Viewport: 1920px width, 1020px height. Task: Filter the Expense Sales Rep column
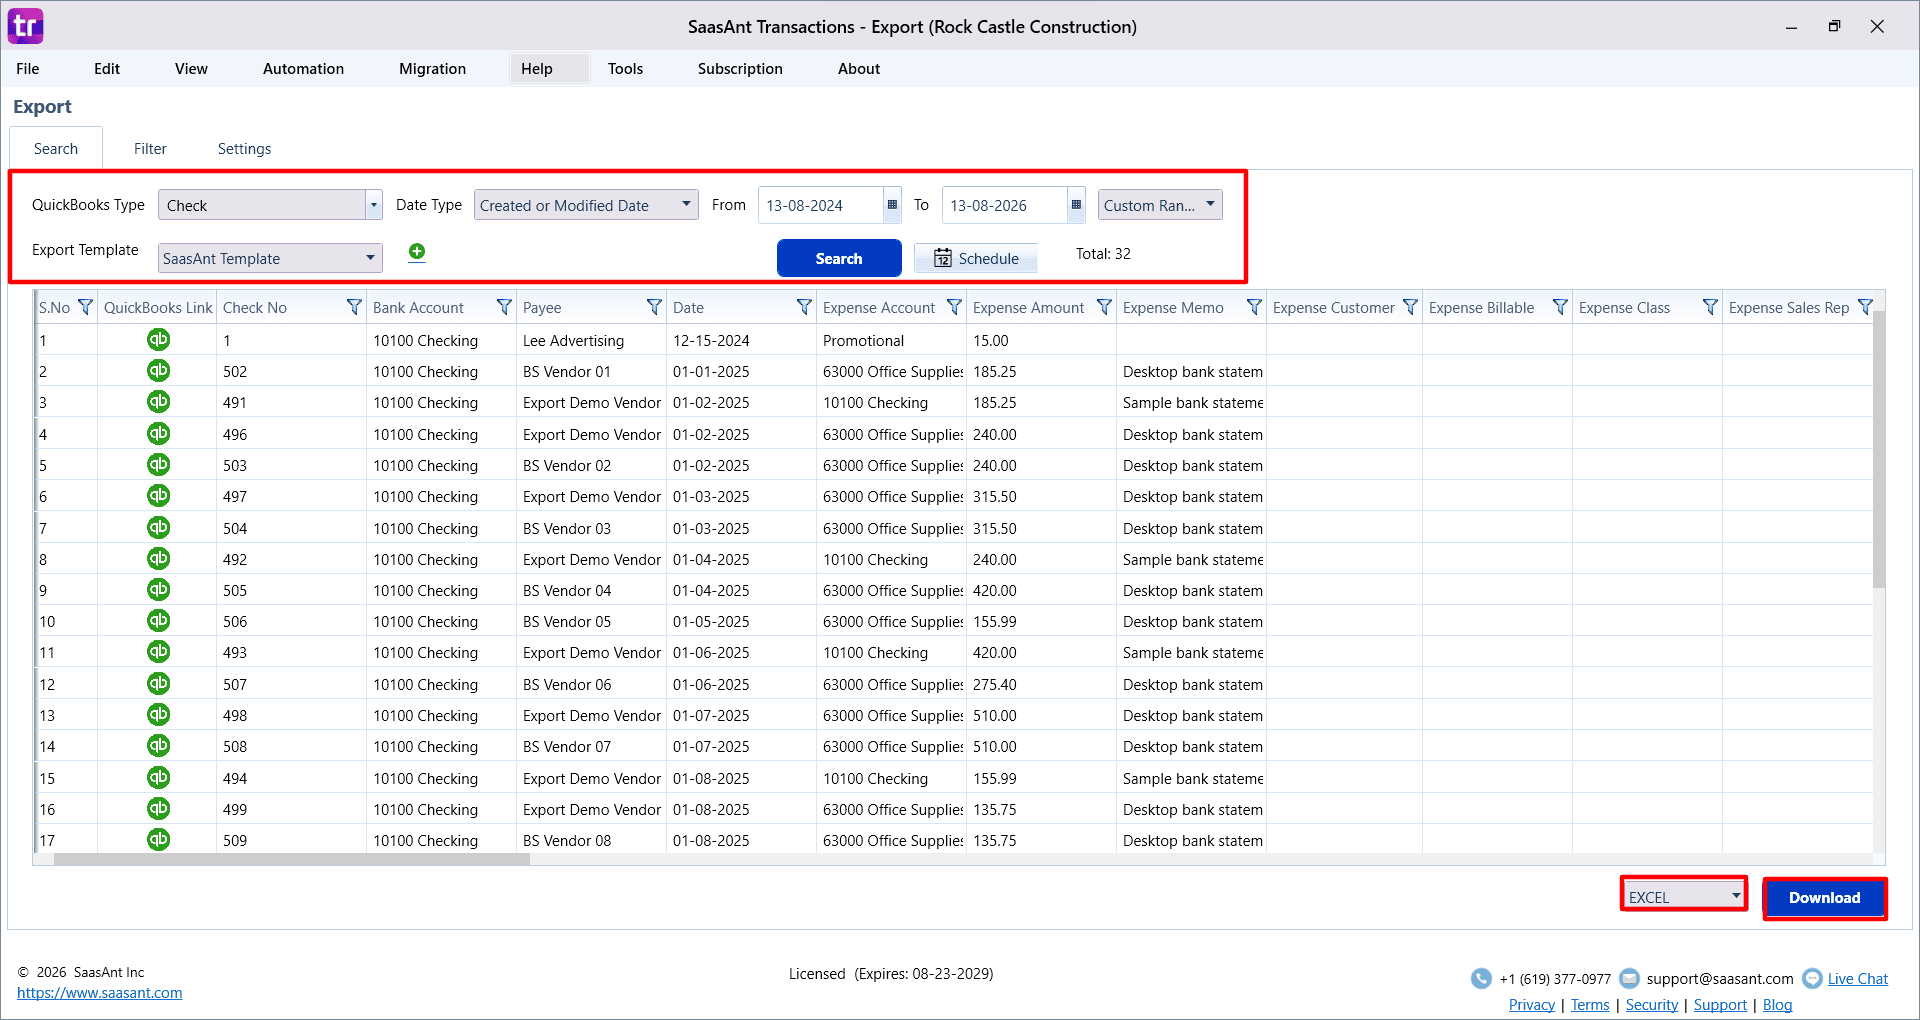(1865, 307)
